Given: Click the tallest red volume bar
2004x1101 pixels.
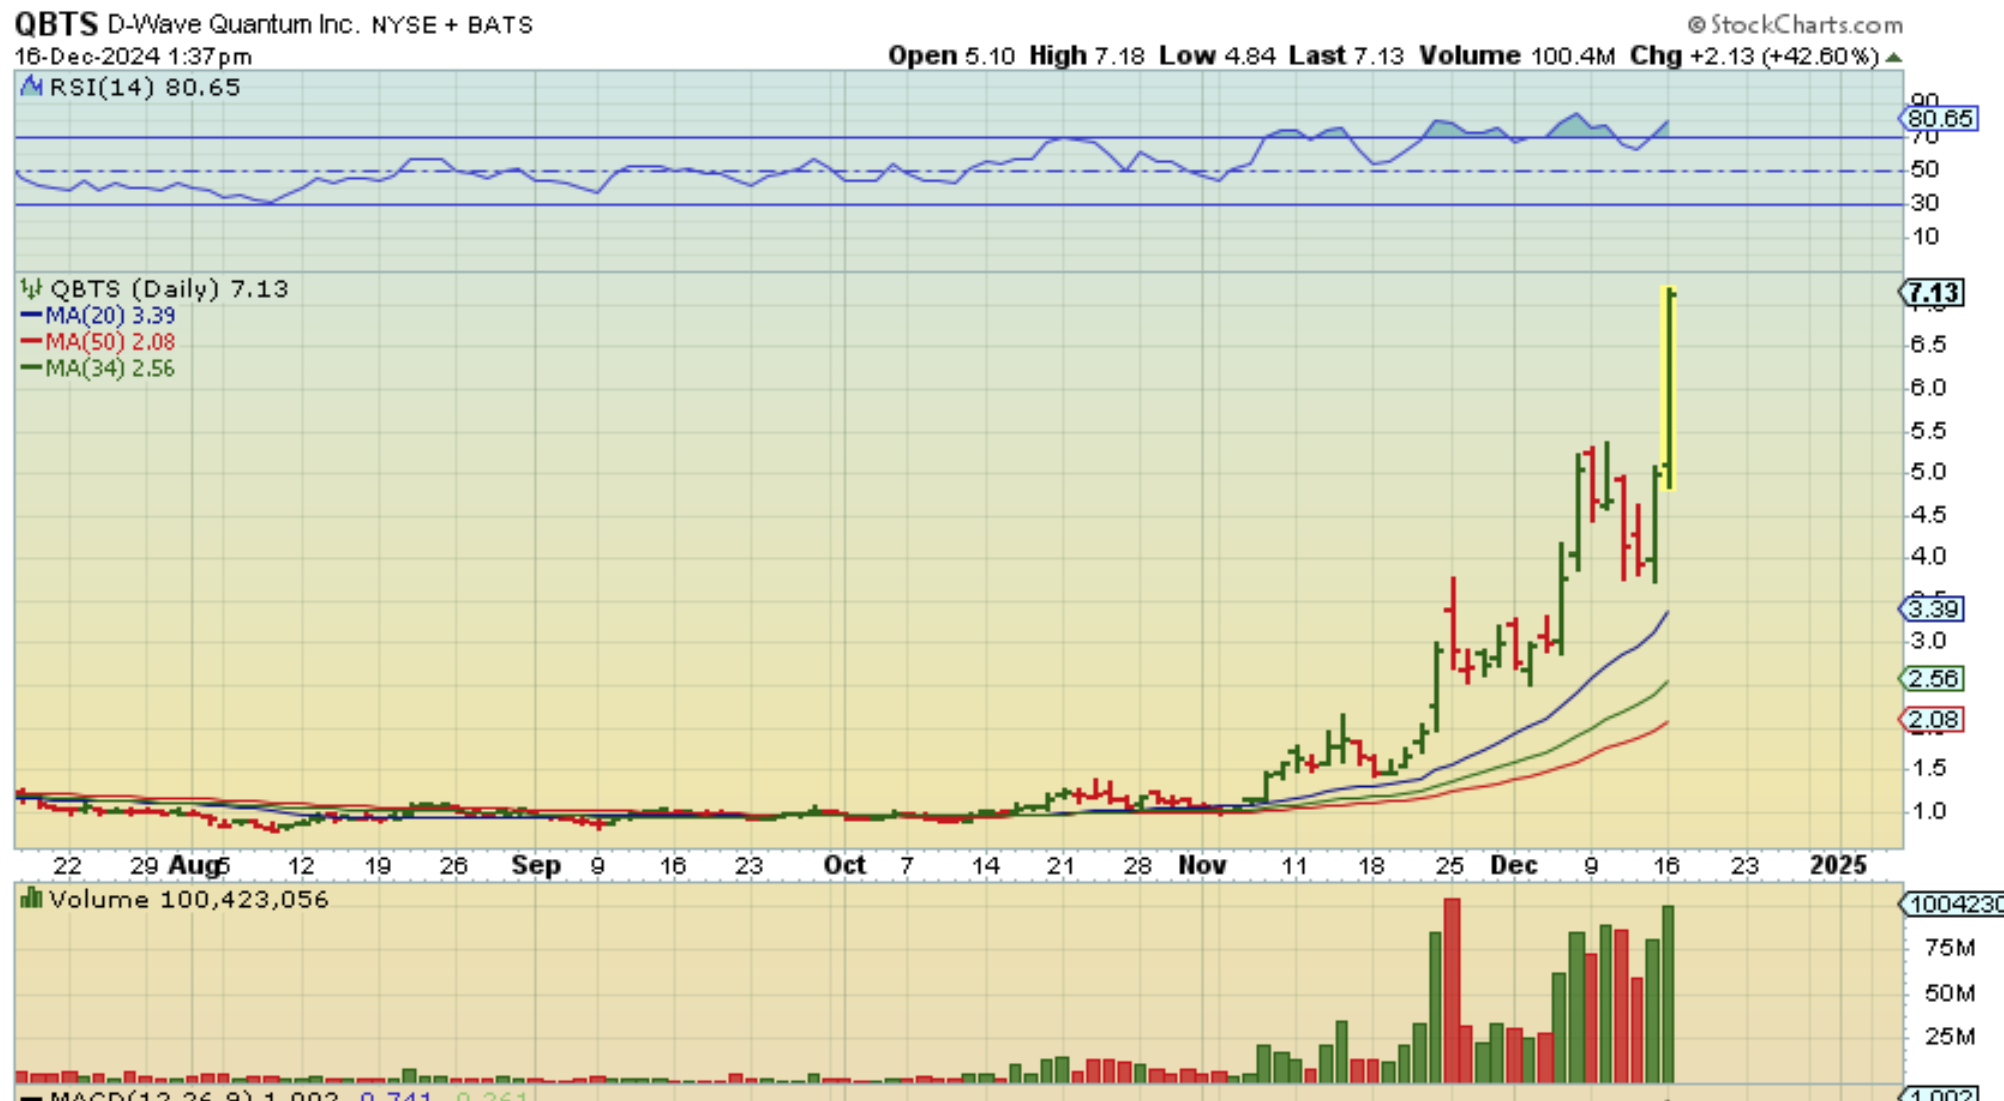Looking at the screenshot, I should 1452,990.
